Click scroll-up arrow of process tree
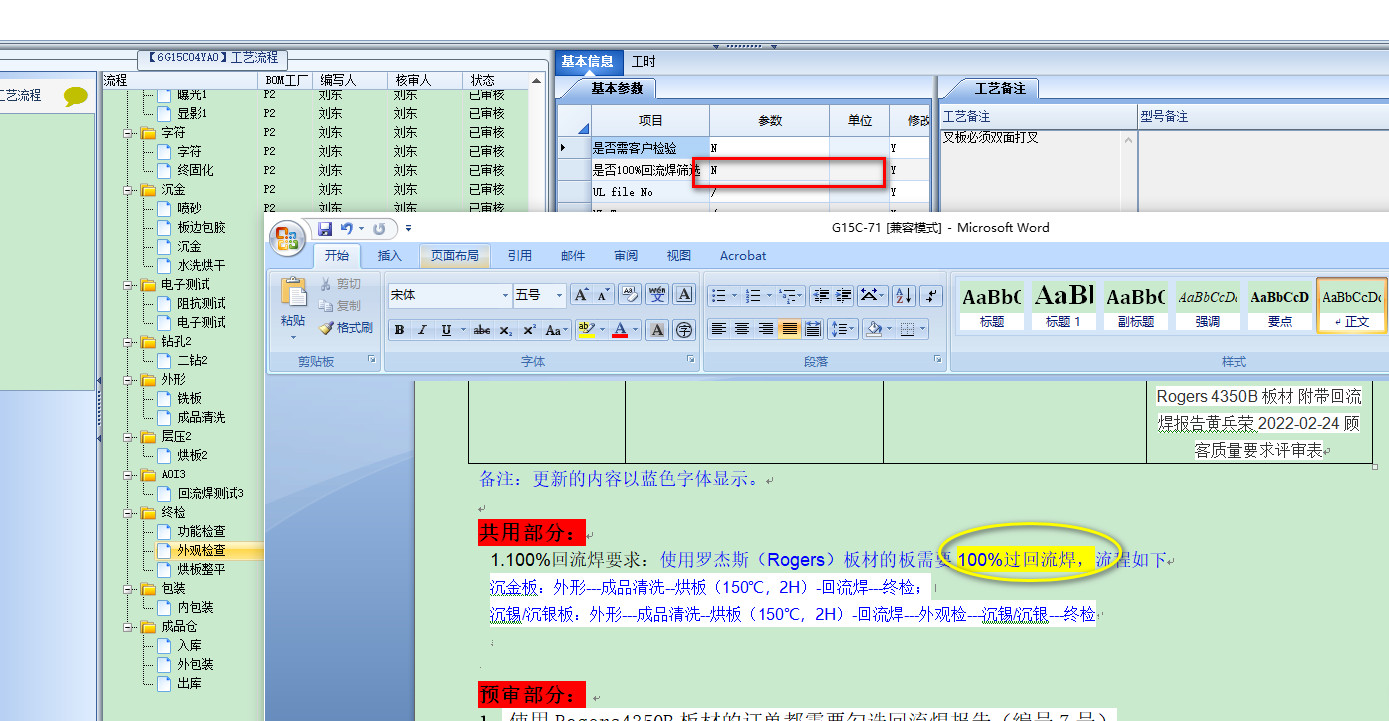 coord(538,81)
